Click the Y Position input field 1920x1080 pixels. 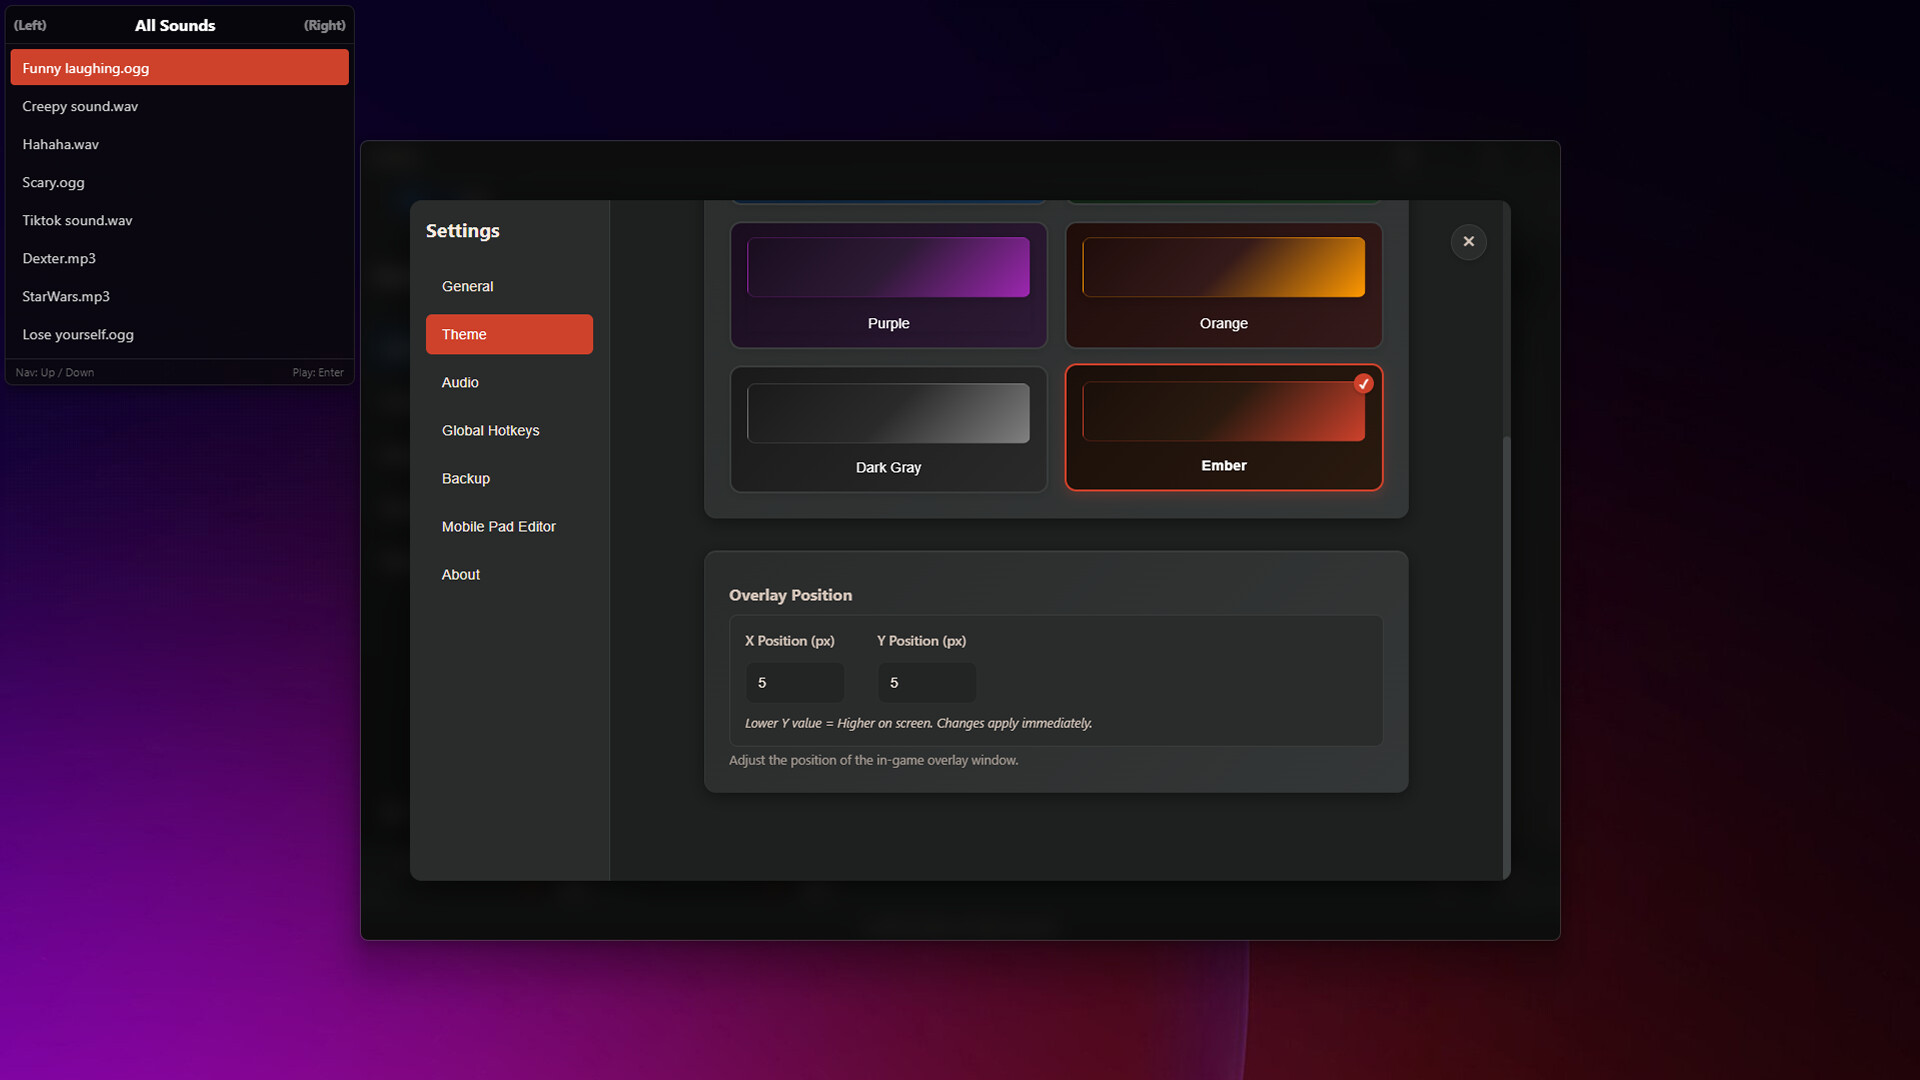point(926,682)
